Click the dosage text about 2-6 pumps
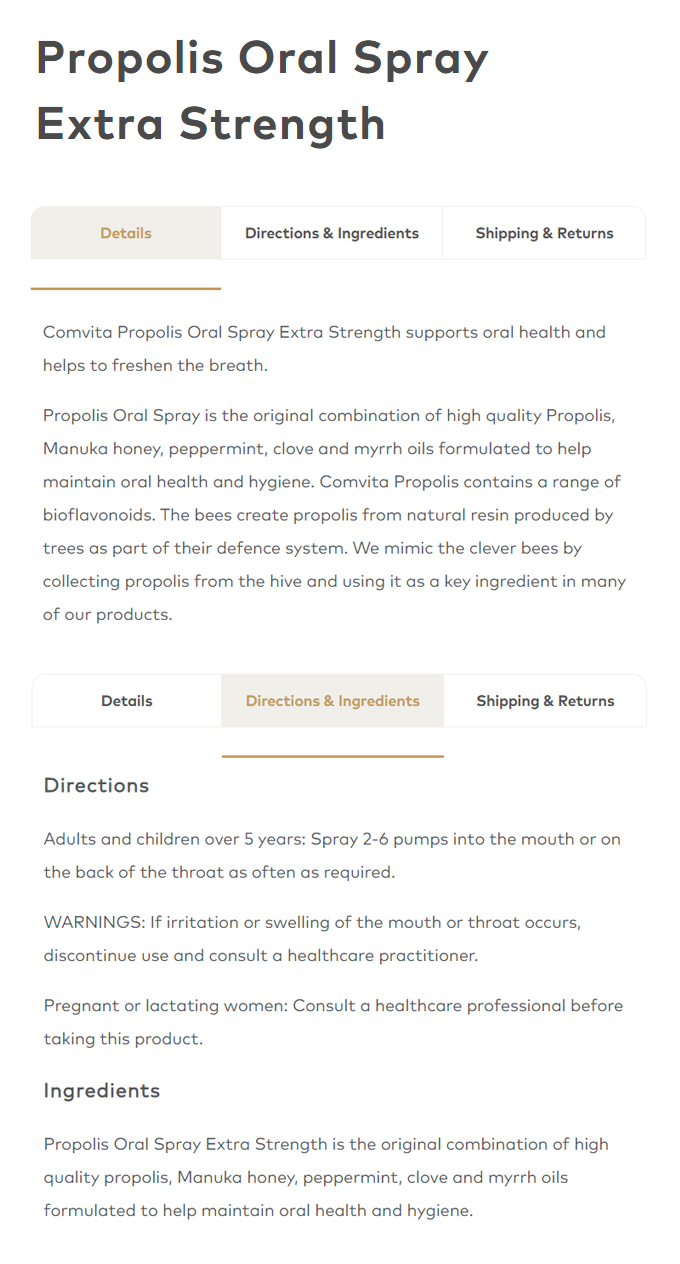 (x=332, y=855)
